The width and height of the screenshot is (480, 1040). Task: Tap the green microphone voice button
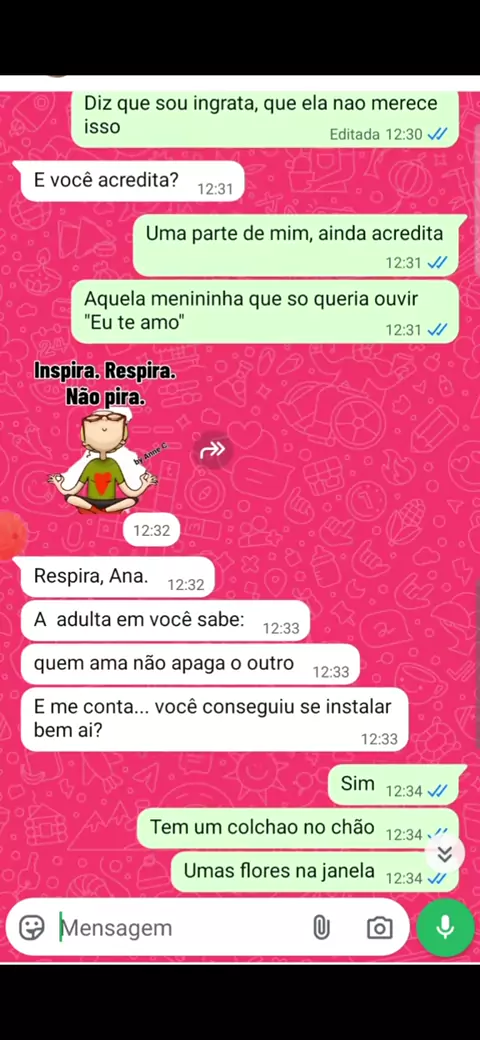point(445,927)
